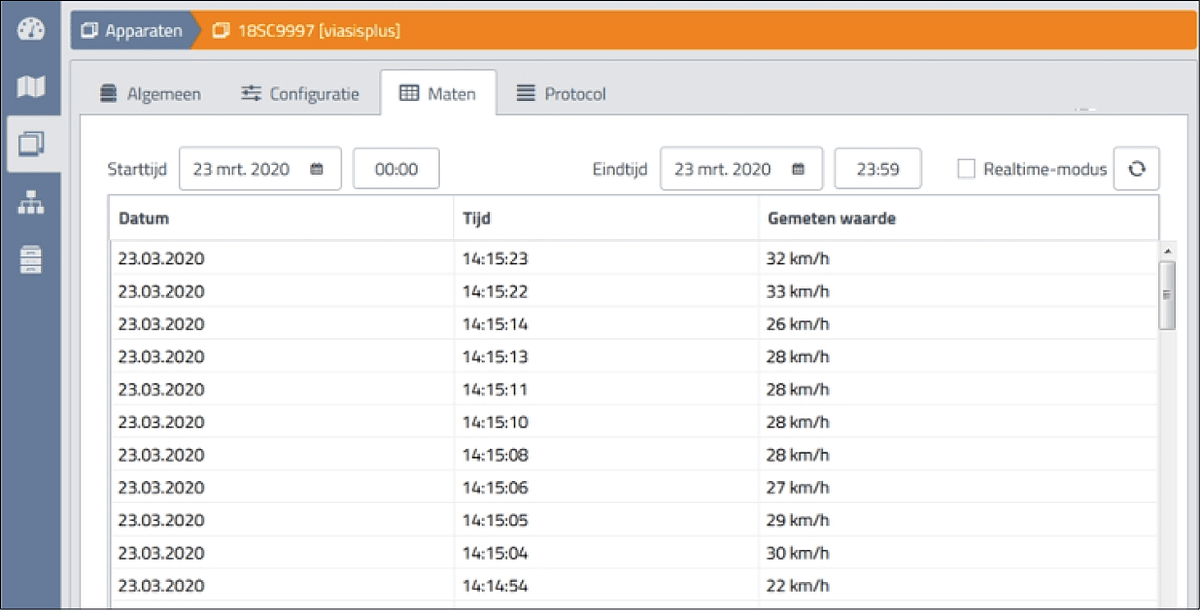Screen dimensions: 1200x610
Task: Click the refresh icon beside Realtime-modus
Action: coord(1136,169)
